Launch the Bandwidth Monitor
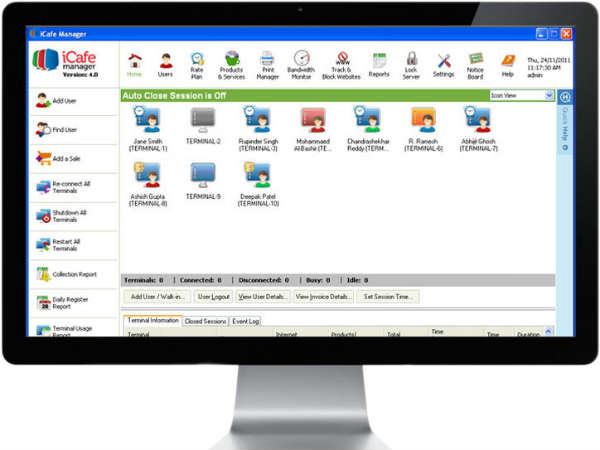Image resolution: width=600 pixels, height=450 pixels. [301, 65]
